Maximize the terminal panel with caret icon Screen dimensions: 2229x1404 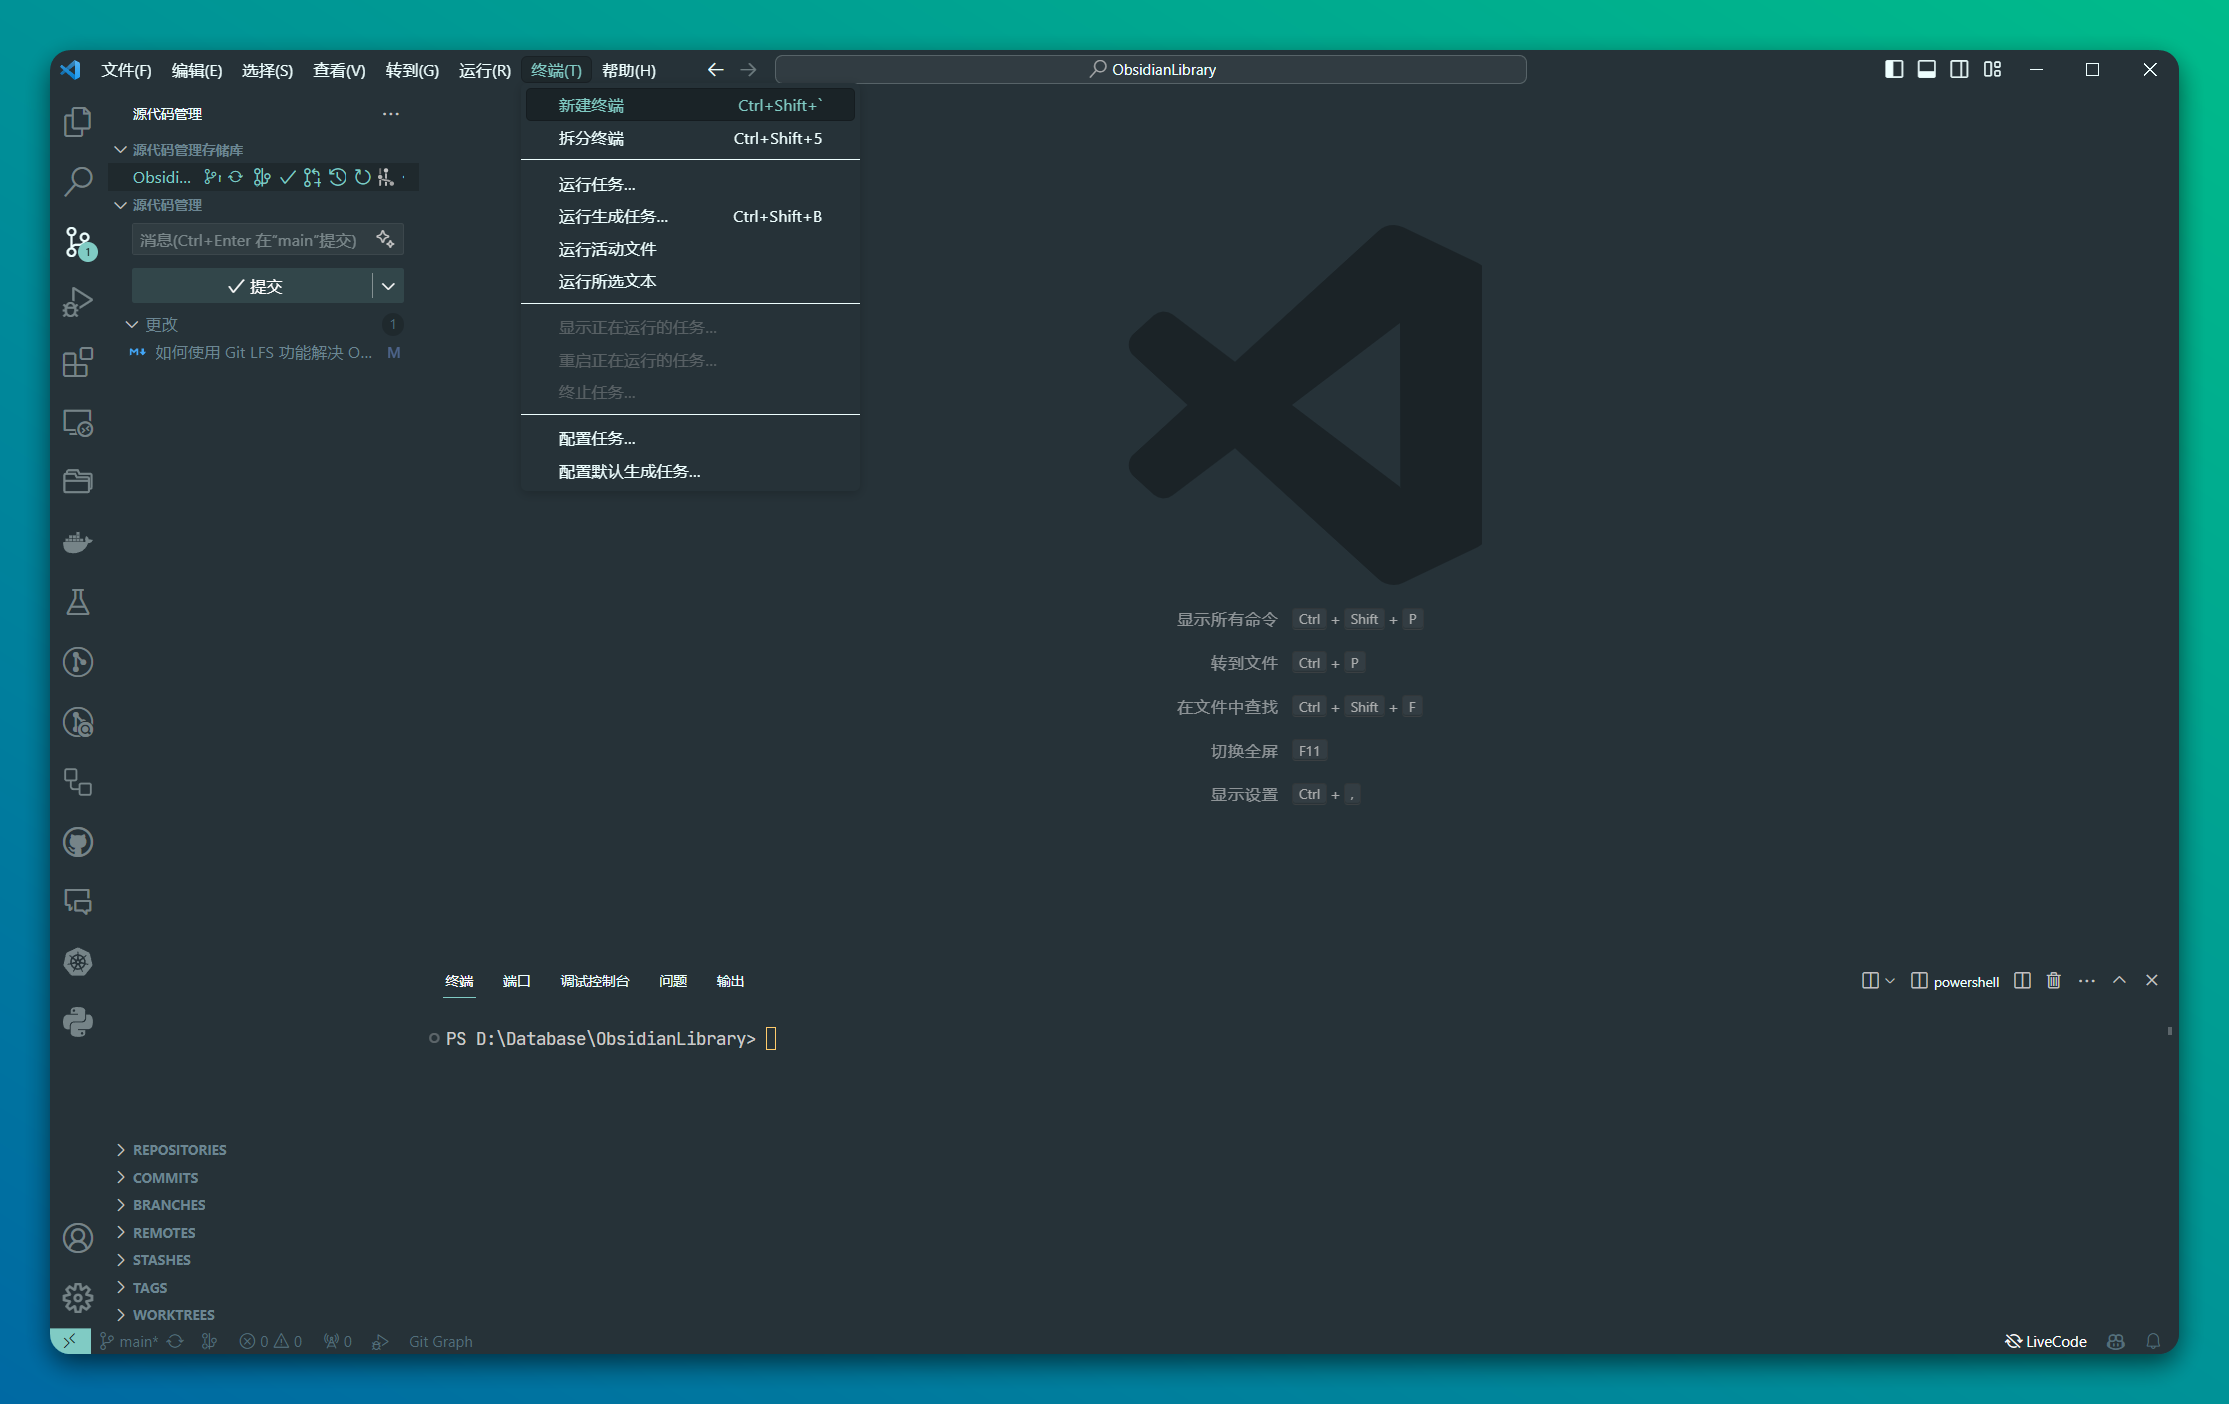point(2119,980)
